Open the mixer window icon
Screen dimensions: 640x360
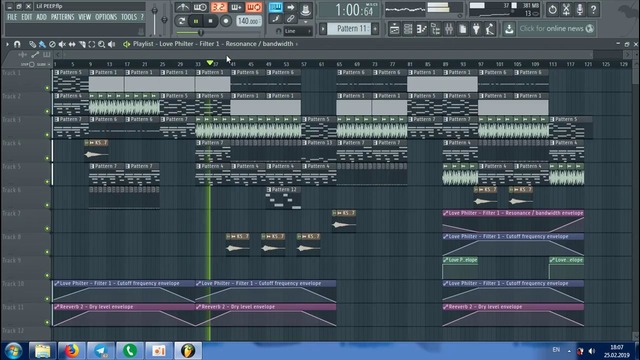click(449, 29)
